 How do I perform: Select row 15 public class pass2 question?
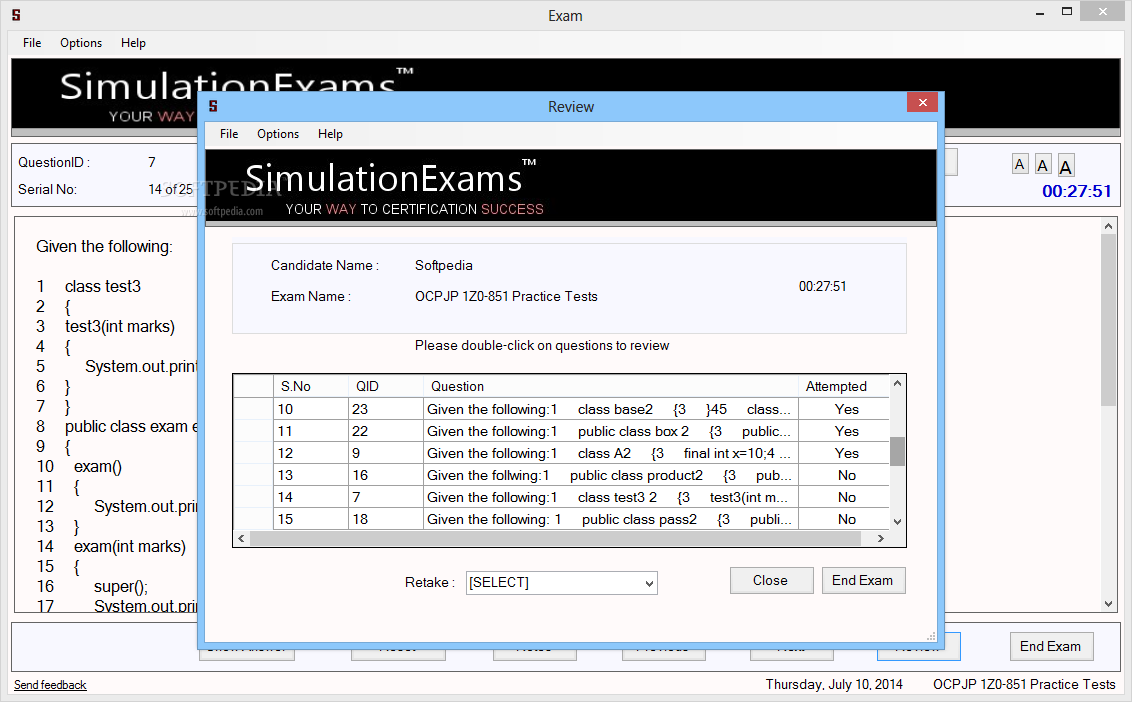tap(561, 519)
